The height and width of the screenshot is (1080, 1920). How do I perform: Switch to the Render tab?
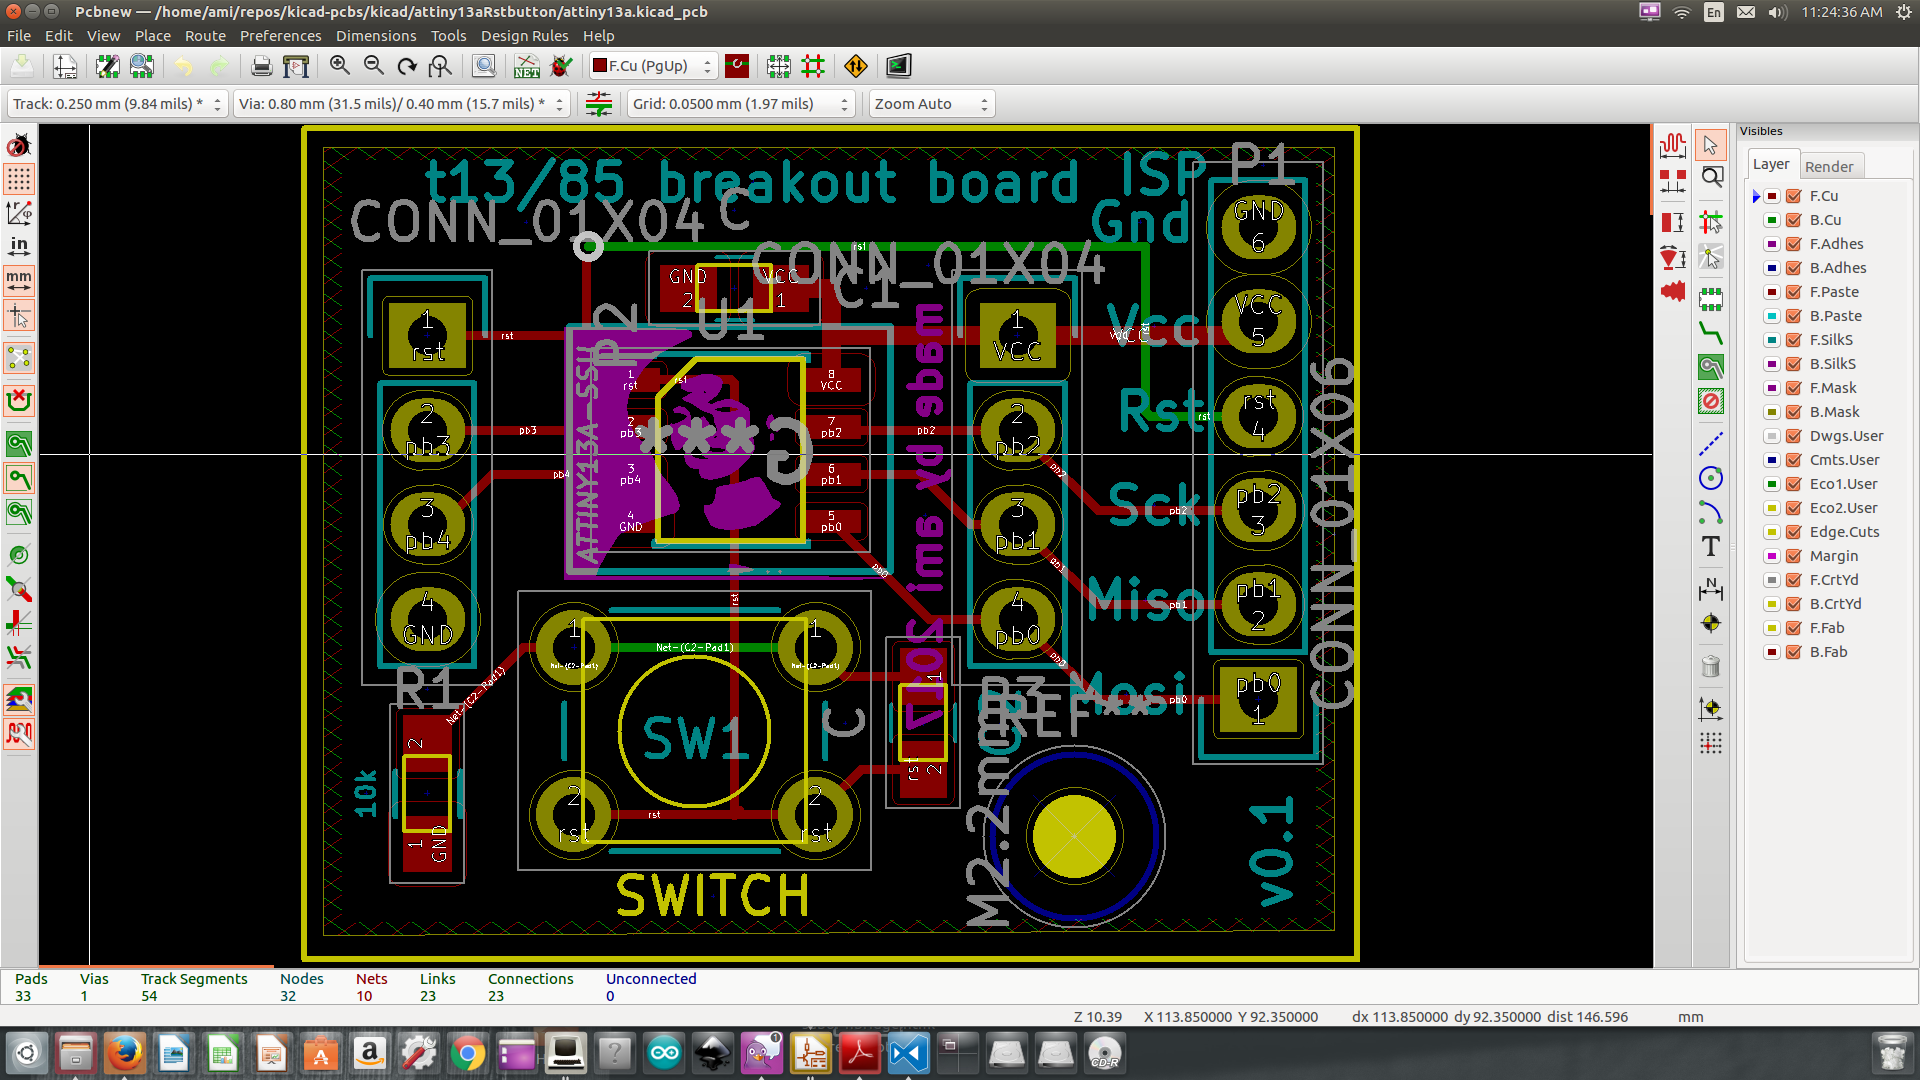(x=1828, y=166)
